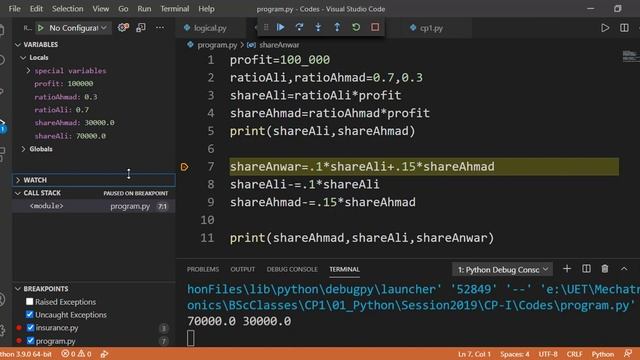Open Python Debug Console terminal selector
The height and width of the screenshot is (360, 640).
(x=502, y=269)
